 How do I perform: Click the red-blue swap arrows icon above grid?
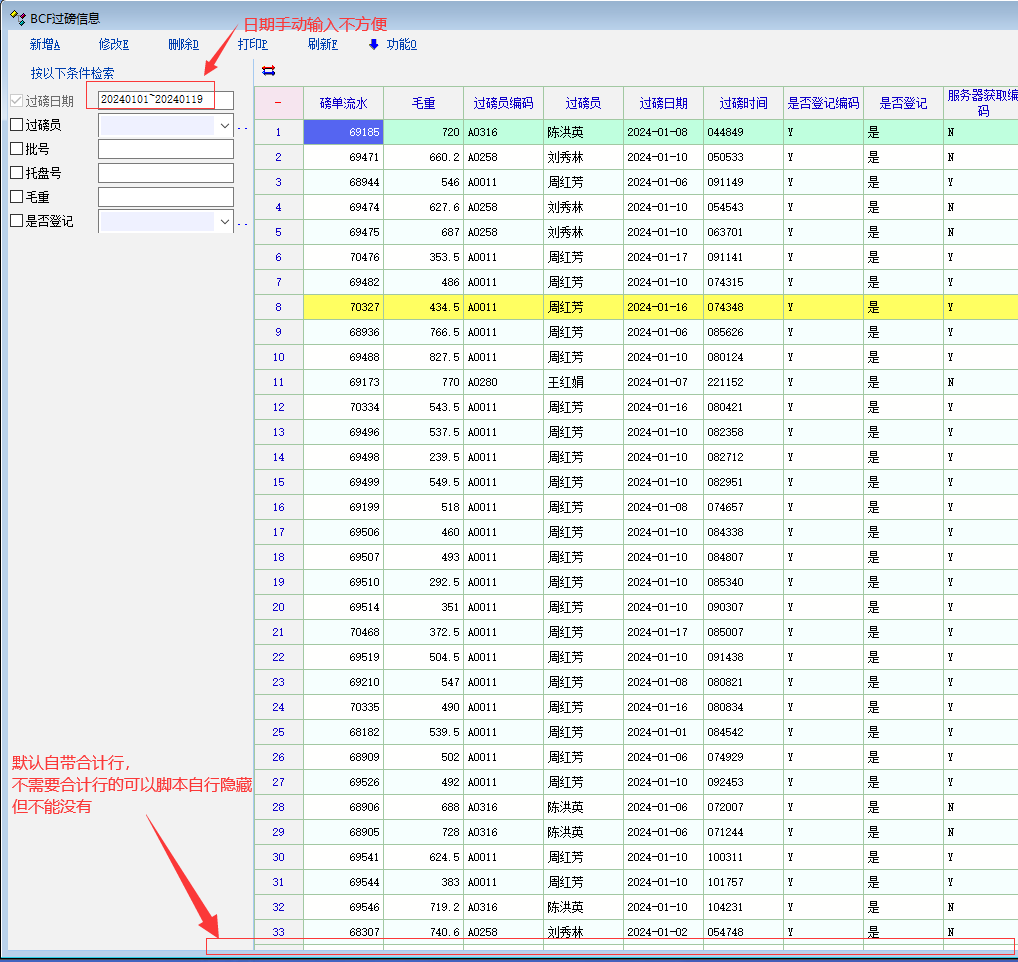coord(268,70)
